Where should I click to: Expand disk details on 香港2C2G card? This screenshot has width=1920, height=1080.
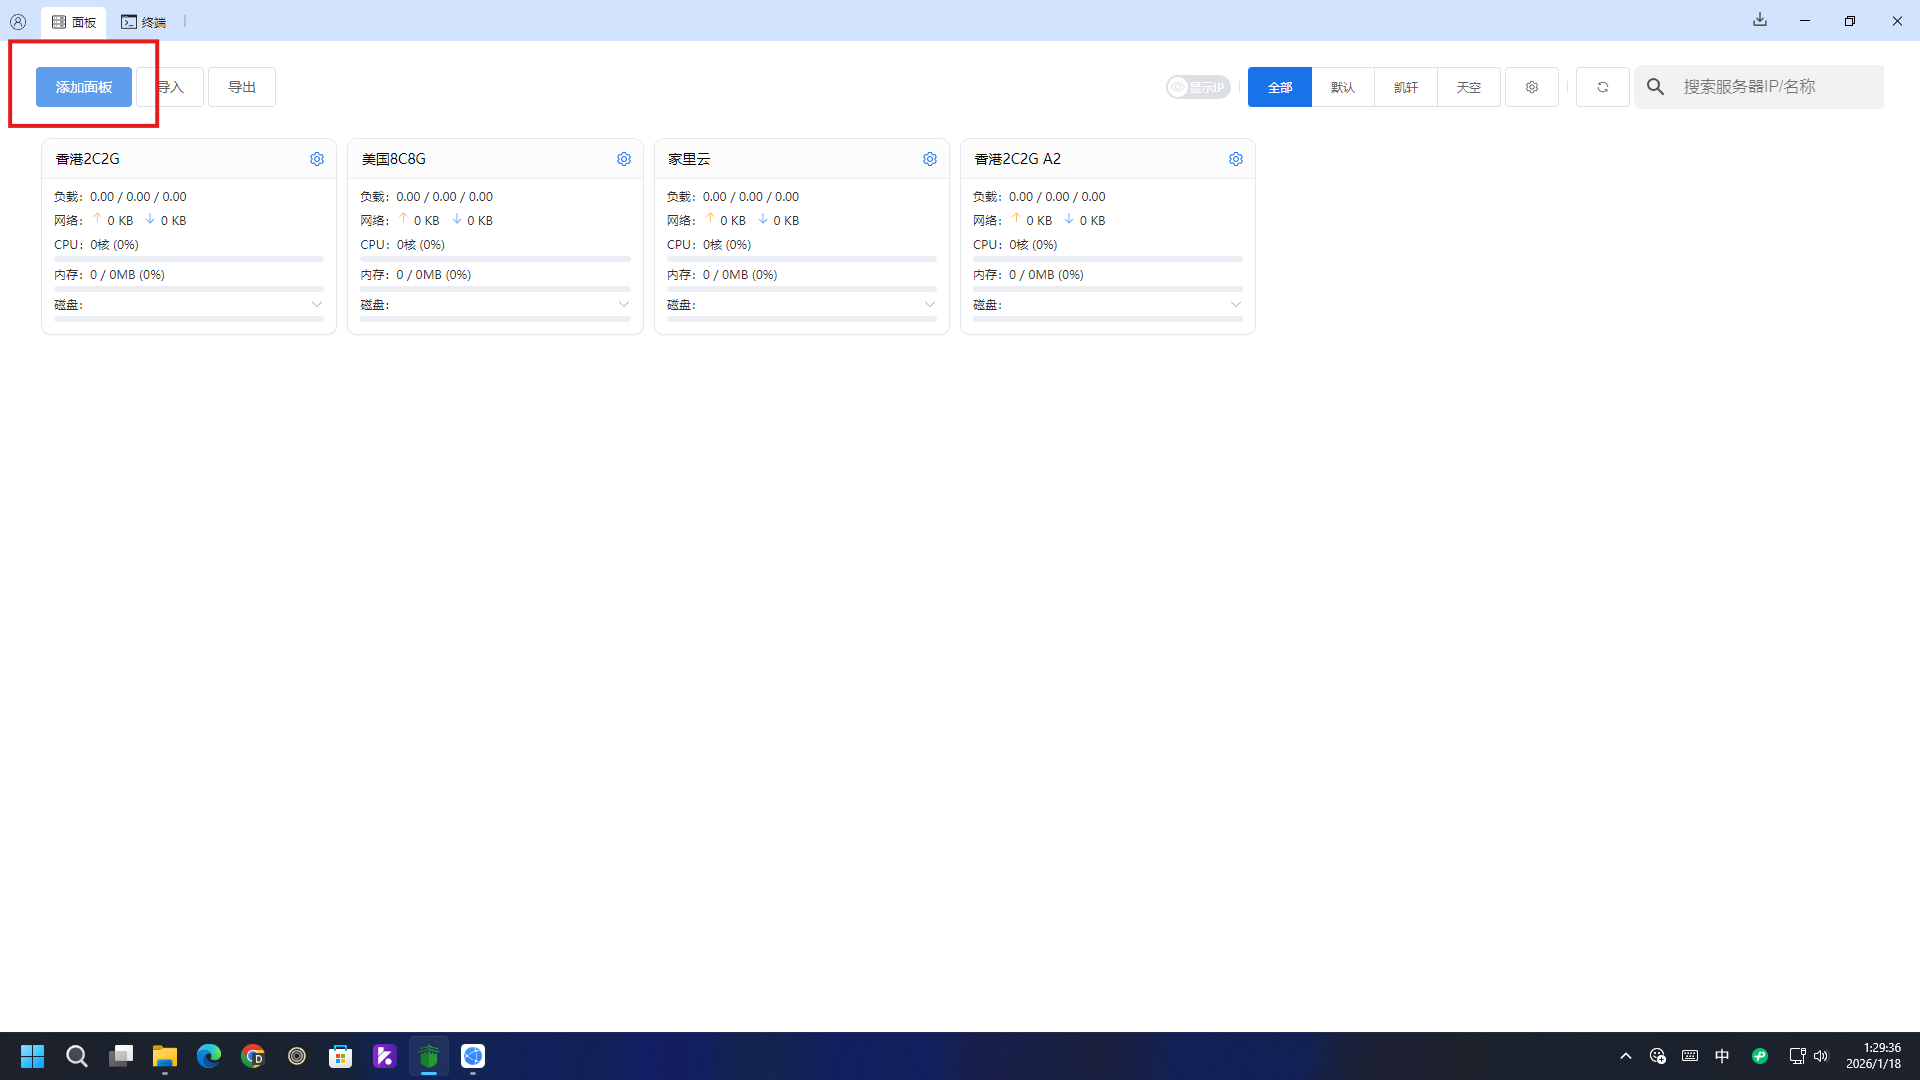pos(317,304)
